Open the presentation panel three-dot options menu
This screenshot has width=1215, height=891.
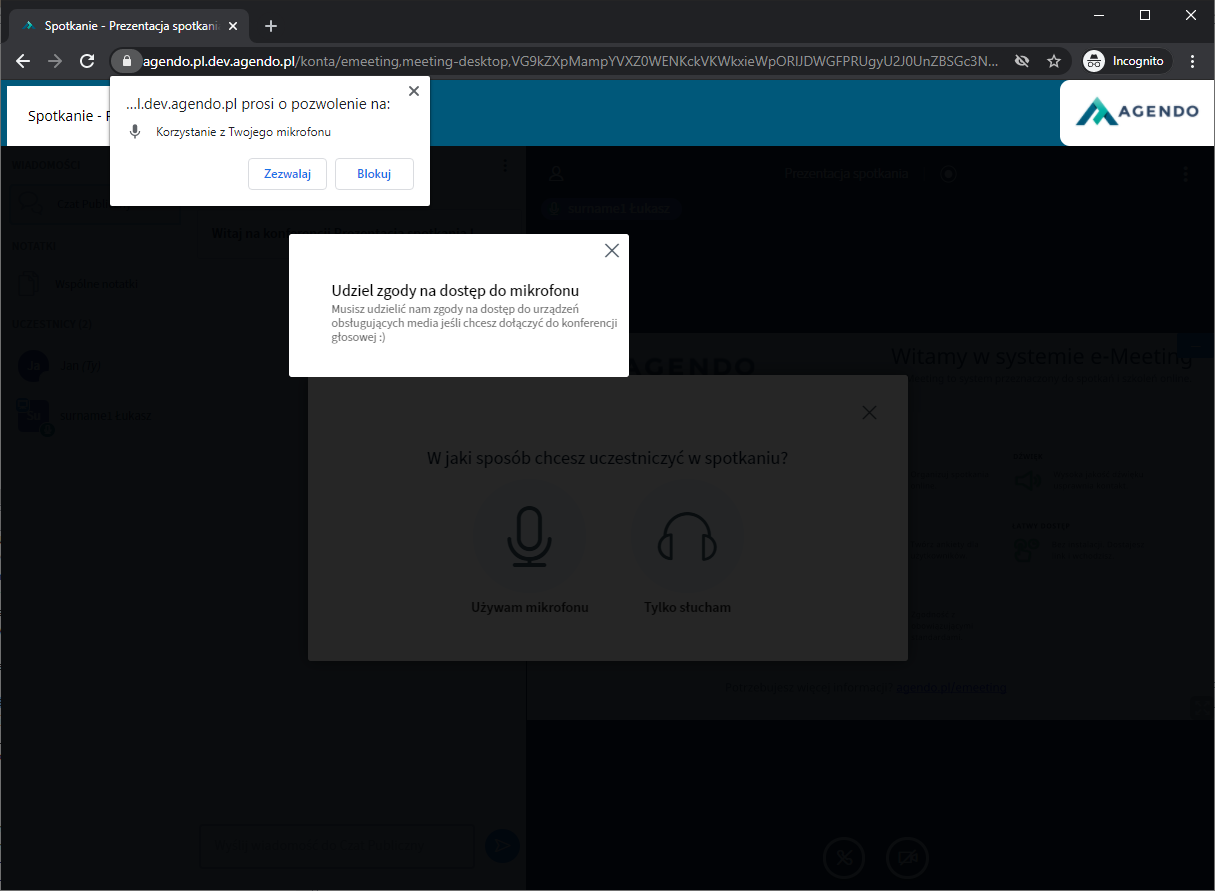click(x=1187, y=174)
